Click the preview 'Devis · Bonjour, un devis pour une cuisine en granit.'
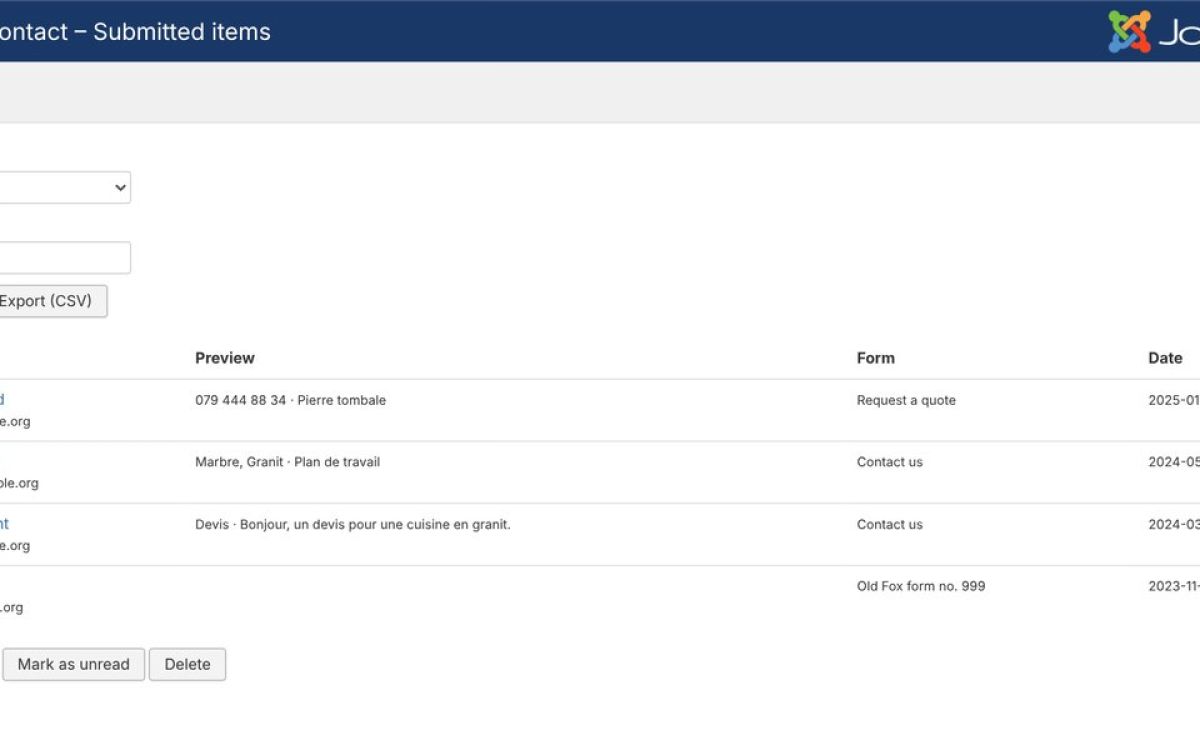The image size is (1200, 750). click(353, 524)
